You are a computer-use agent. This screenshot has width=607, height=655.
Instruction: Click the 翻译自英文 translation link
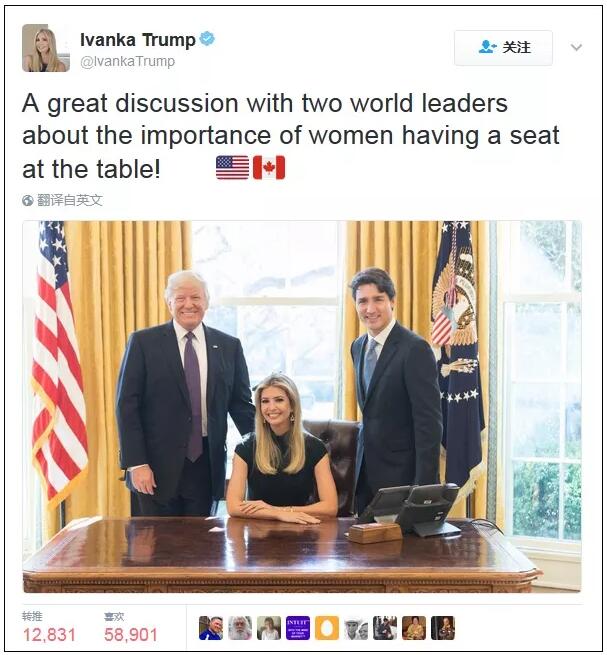[x=69, y=201]
